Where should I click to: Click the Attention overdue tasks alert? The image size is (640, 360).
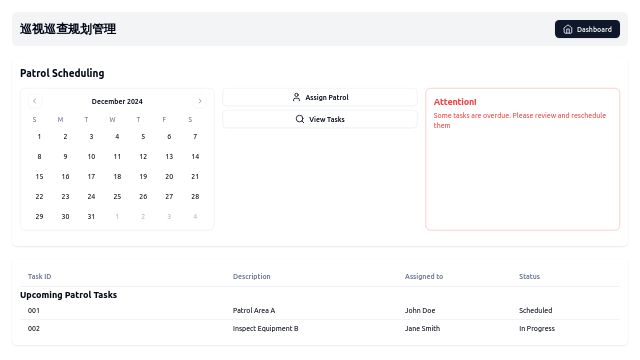tap(522, 159)
